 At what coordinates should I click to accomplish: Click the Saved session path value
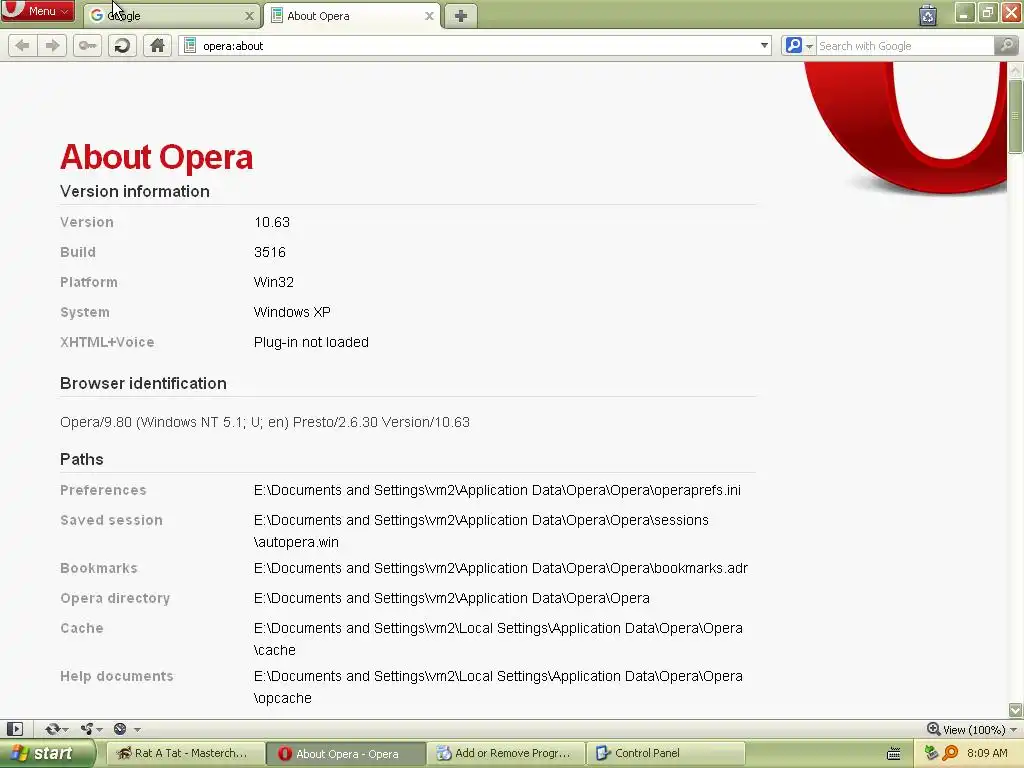pos(481,531)
